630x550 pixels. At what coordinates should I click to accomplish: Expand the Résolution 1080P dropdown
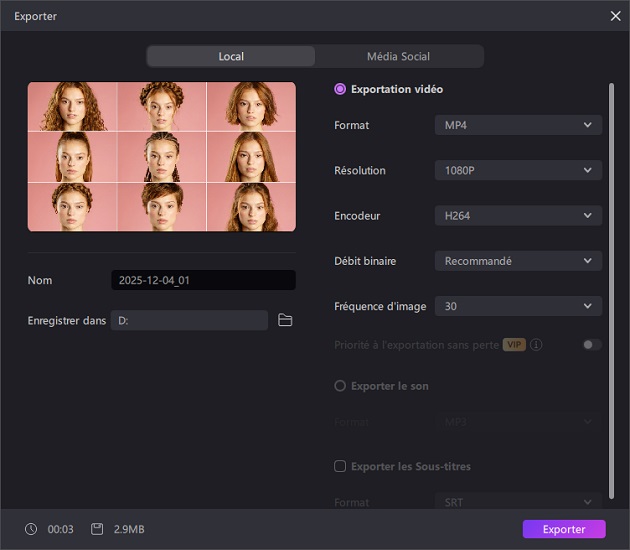[518, 171]
